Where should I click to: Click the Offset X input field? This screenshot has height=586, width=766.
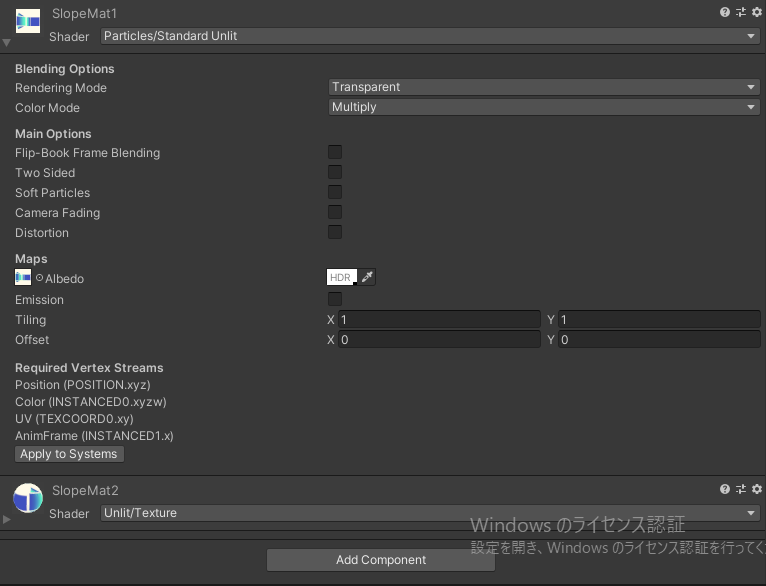coord(439,339)
